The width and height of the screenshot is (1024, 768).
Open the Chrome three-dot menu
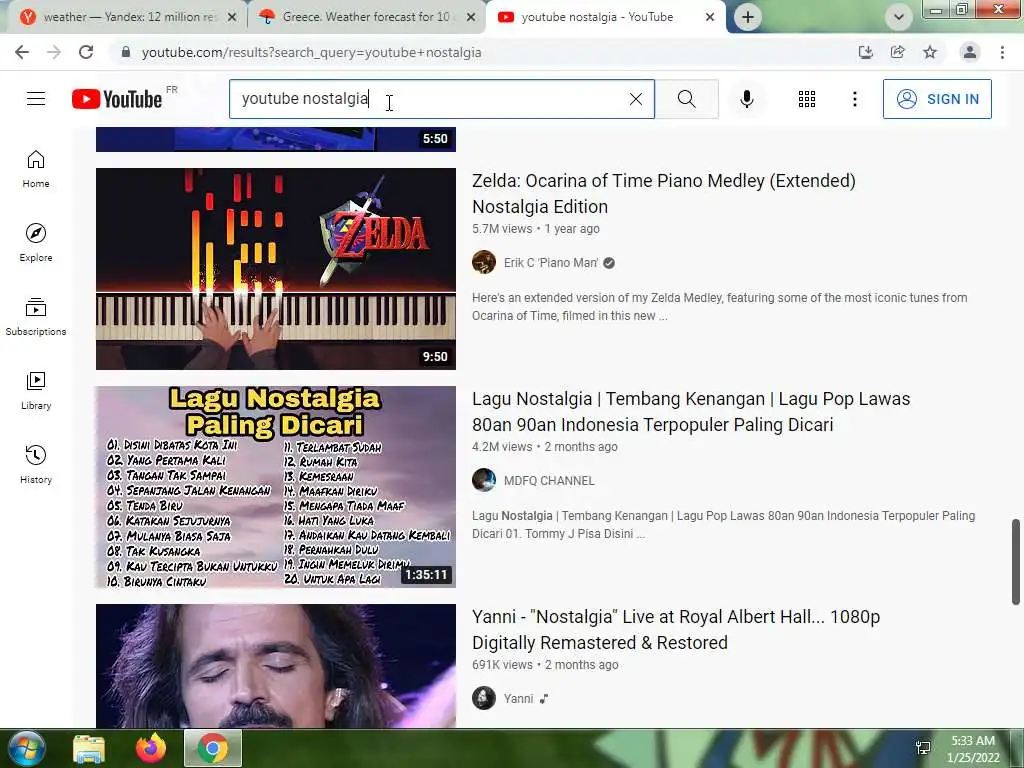(x=1002, y=52)
